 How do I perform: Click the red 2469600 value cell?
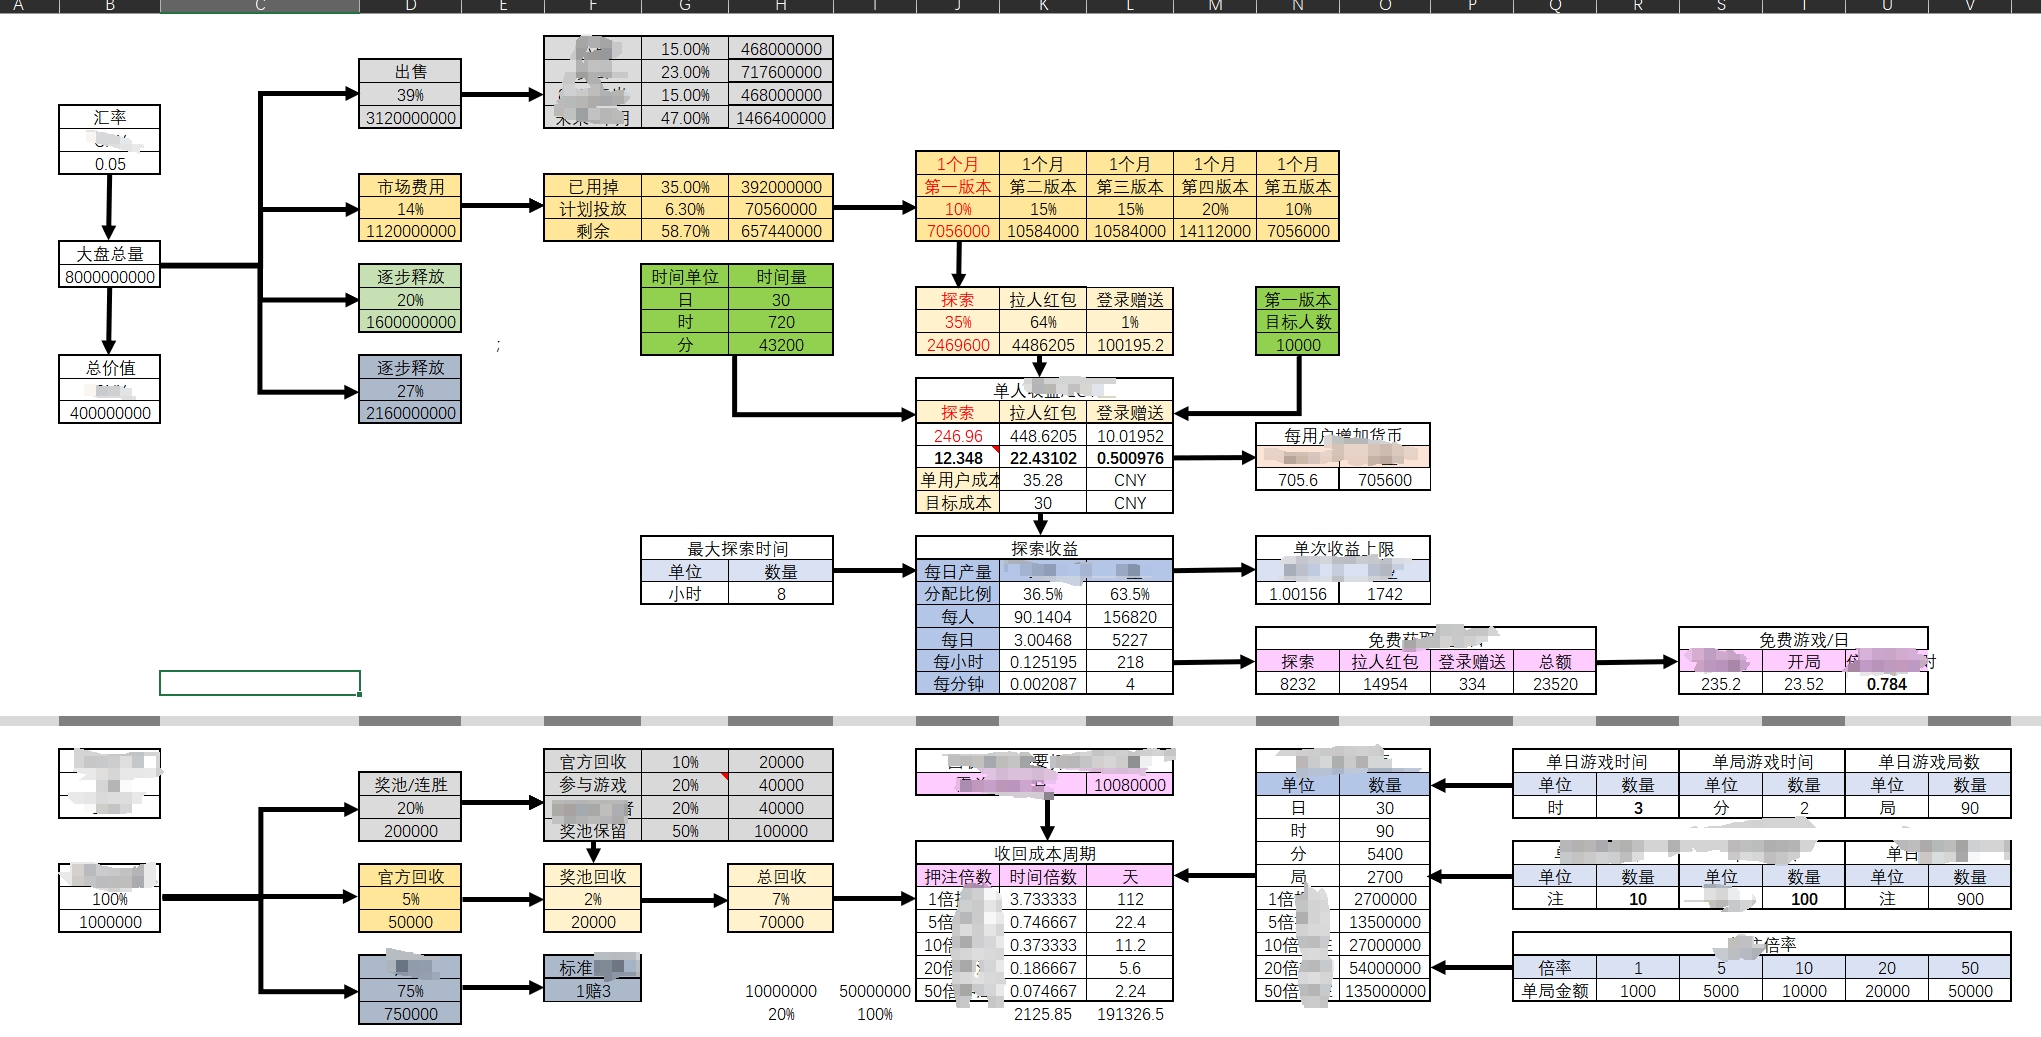point(958,345)
